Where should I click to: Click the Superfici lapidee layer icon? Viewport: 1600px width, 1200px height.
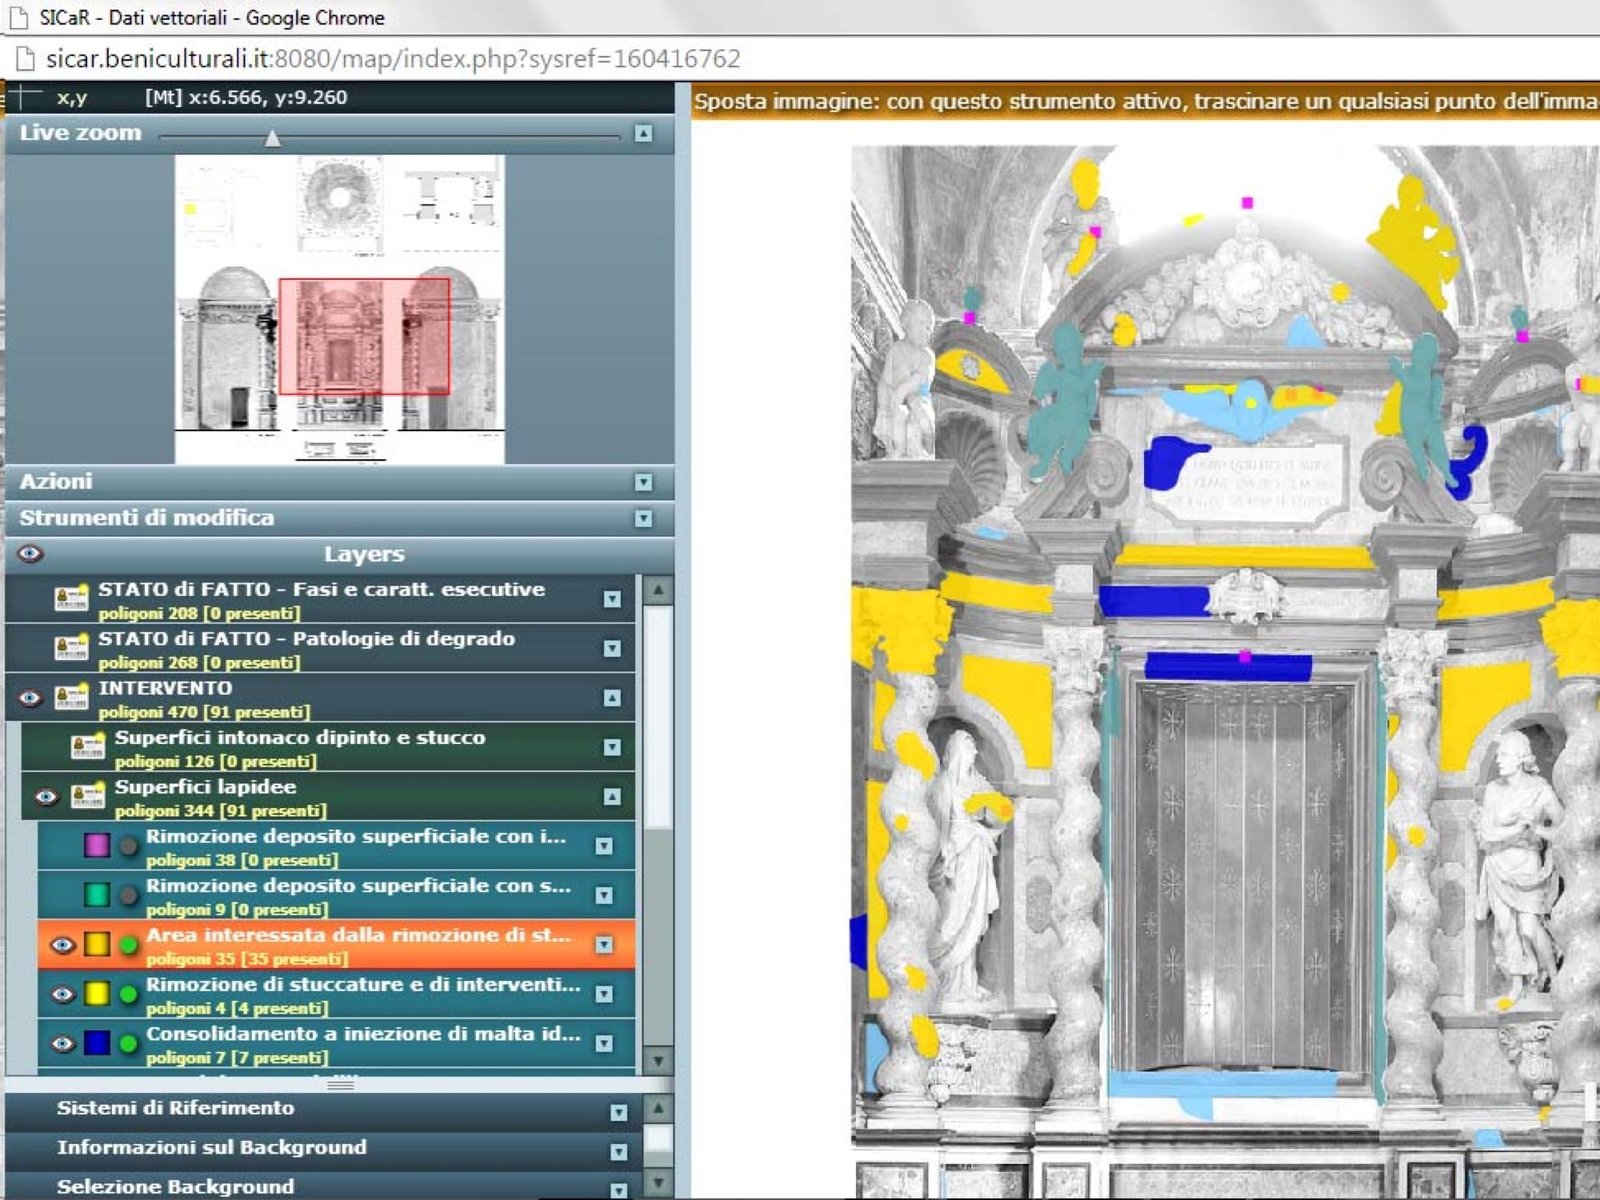pos(88,795)
